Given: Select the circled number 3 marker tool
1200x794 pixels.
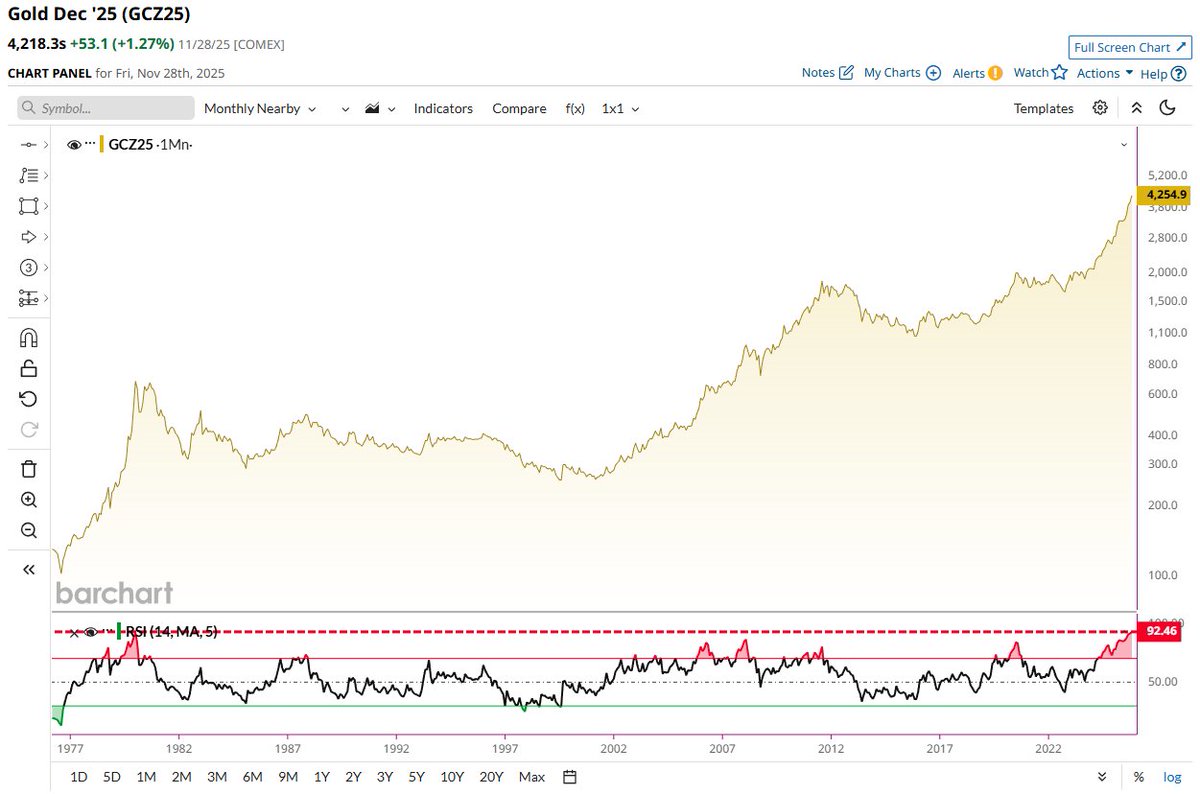Looking at the screenshot, I should [29, 268].
